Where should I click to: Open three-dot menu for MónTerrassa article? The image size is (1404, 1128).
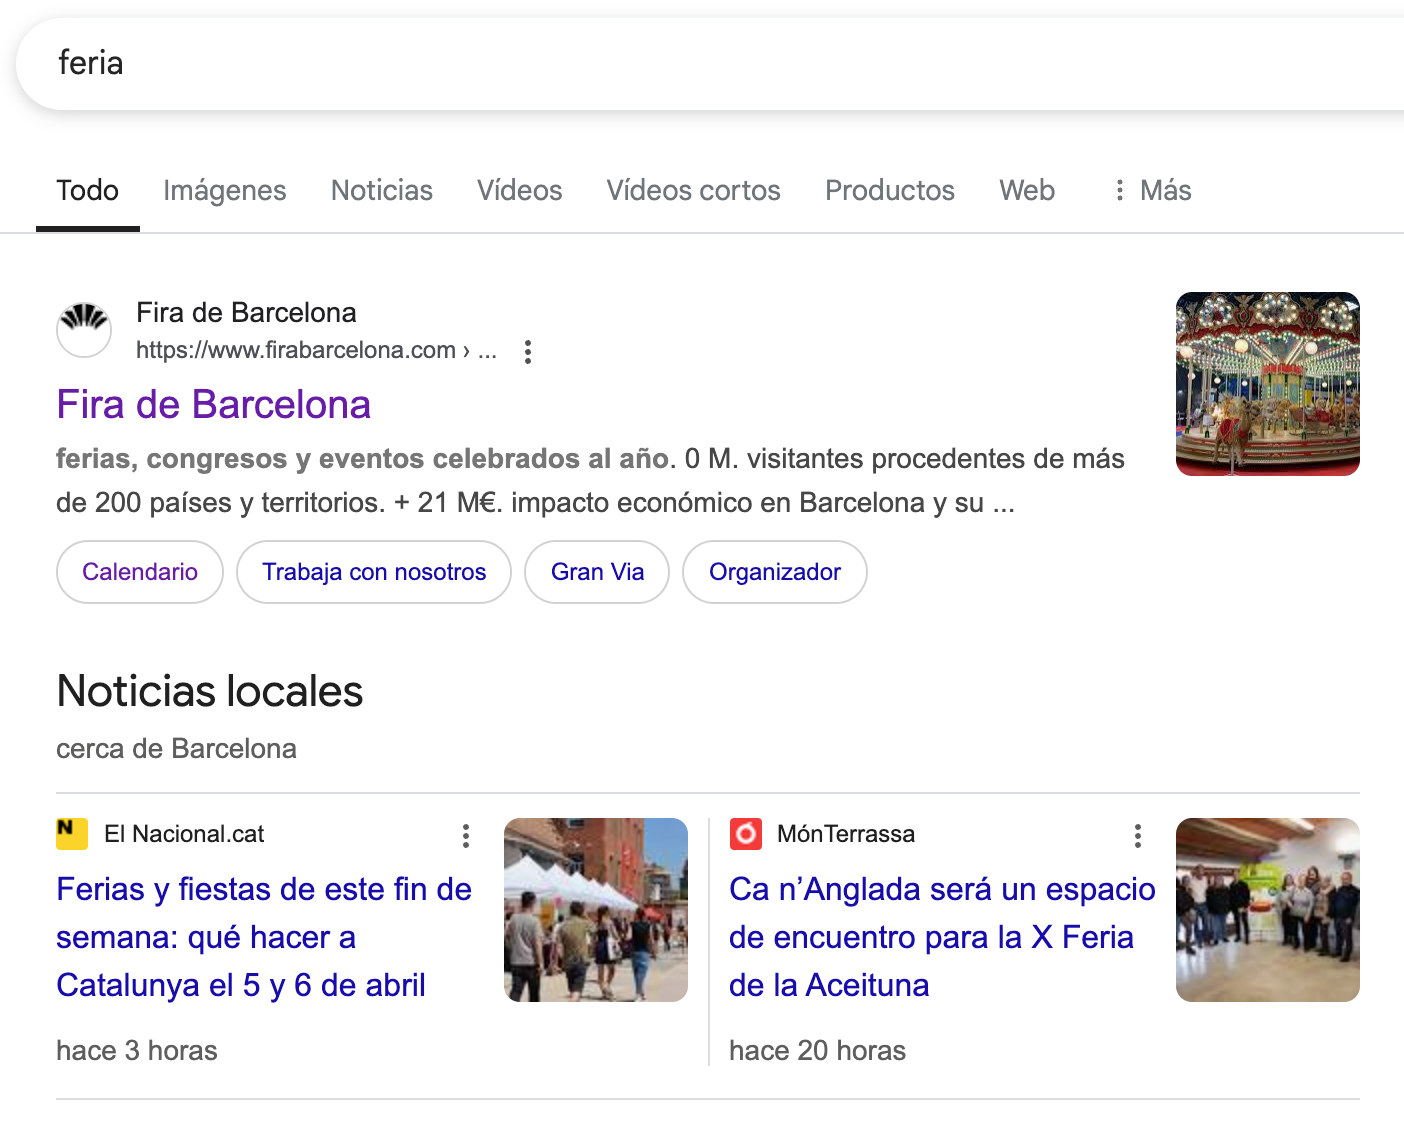[1138, 836]
